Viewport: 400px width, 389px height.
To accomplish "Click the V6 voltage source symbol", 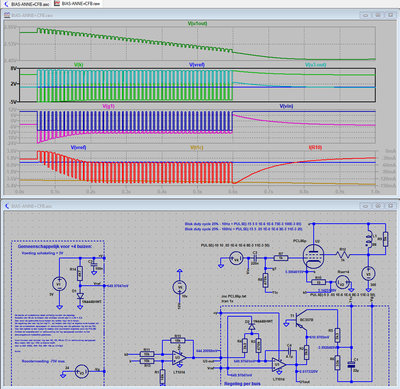I will [179, 287].
